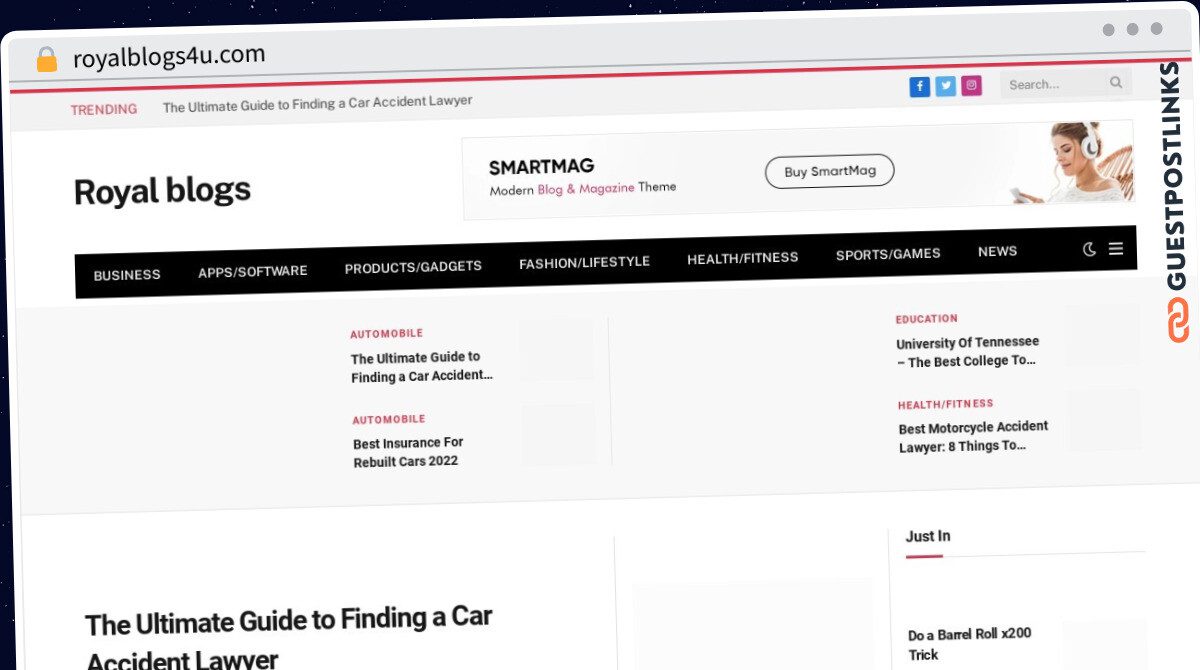Open 'Do a Barrel Roll x200 Trick' article
This screenshot has height=670, width=1200.
[970, 644]
